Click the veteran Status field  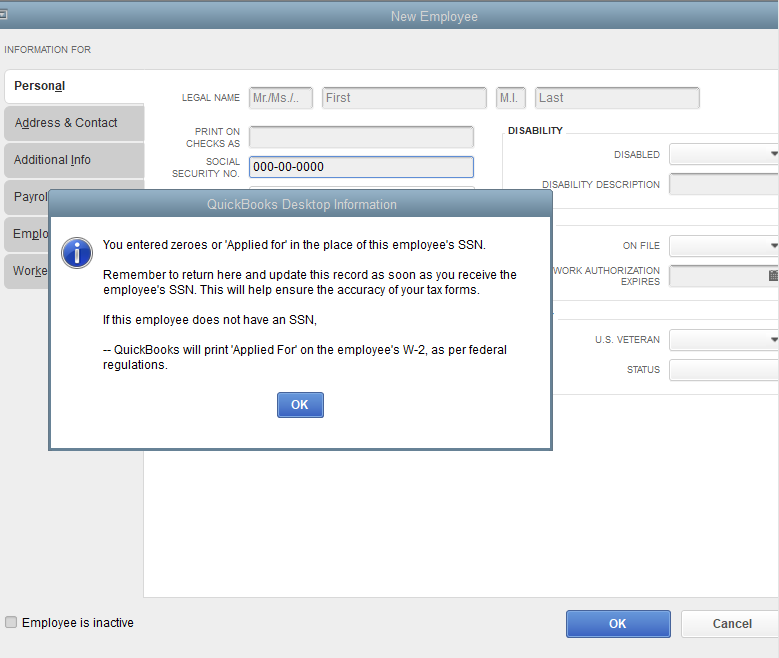click(724, 370)
